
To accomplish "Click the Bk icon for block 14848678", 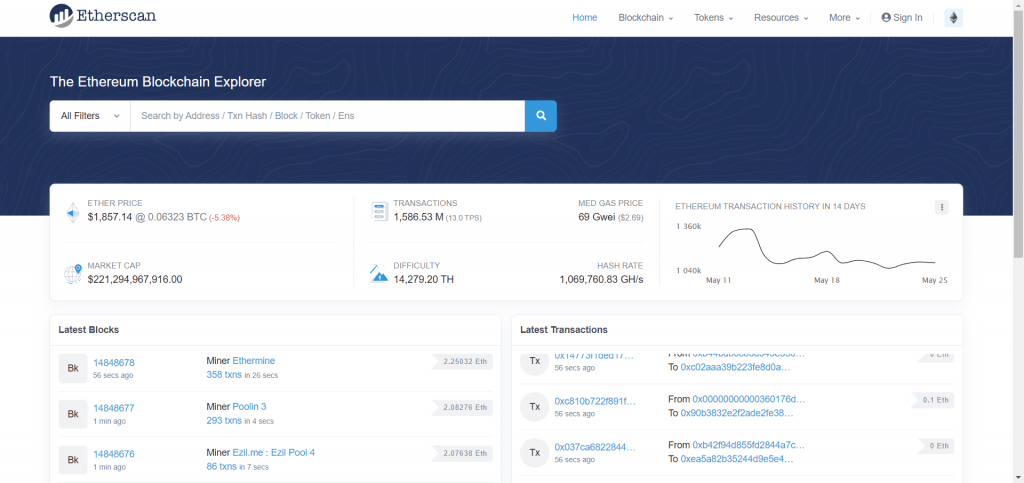I will coord(73,368).
